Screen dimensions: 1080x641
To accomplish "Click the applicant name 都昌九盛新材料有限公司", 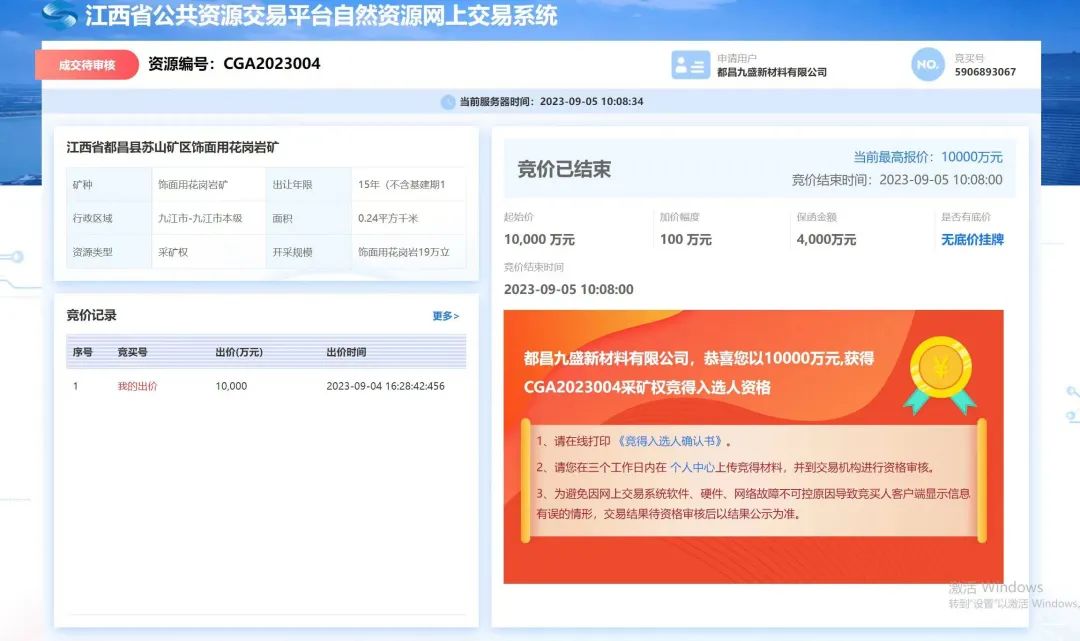I will coord(771,72).
